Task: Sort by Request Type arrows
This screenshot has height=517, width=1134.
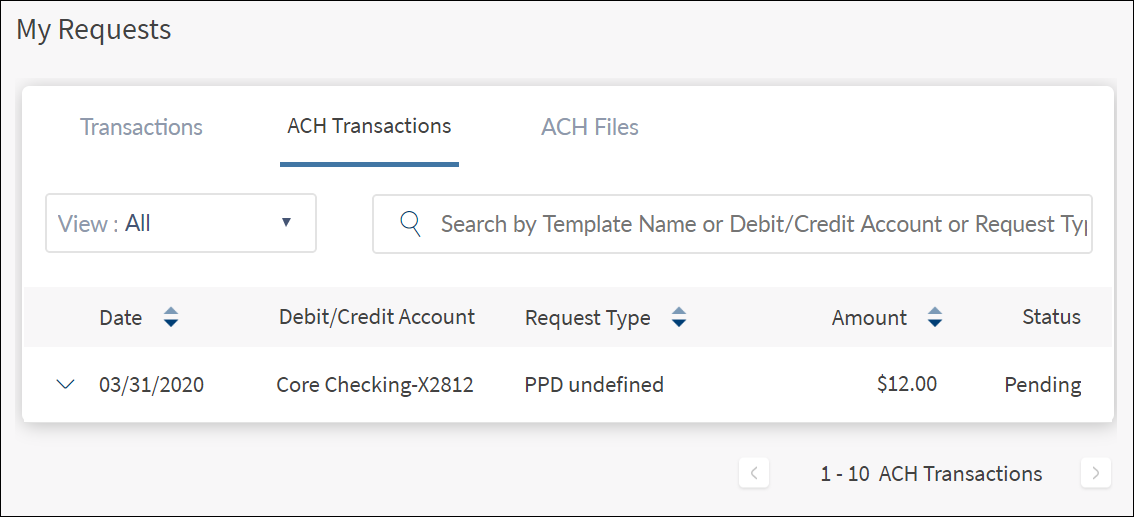Action: [x=679, y=318]
